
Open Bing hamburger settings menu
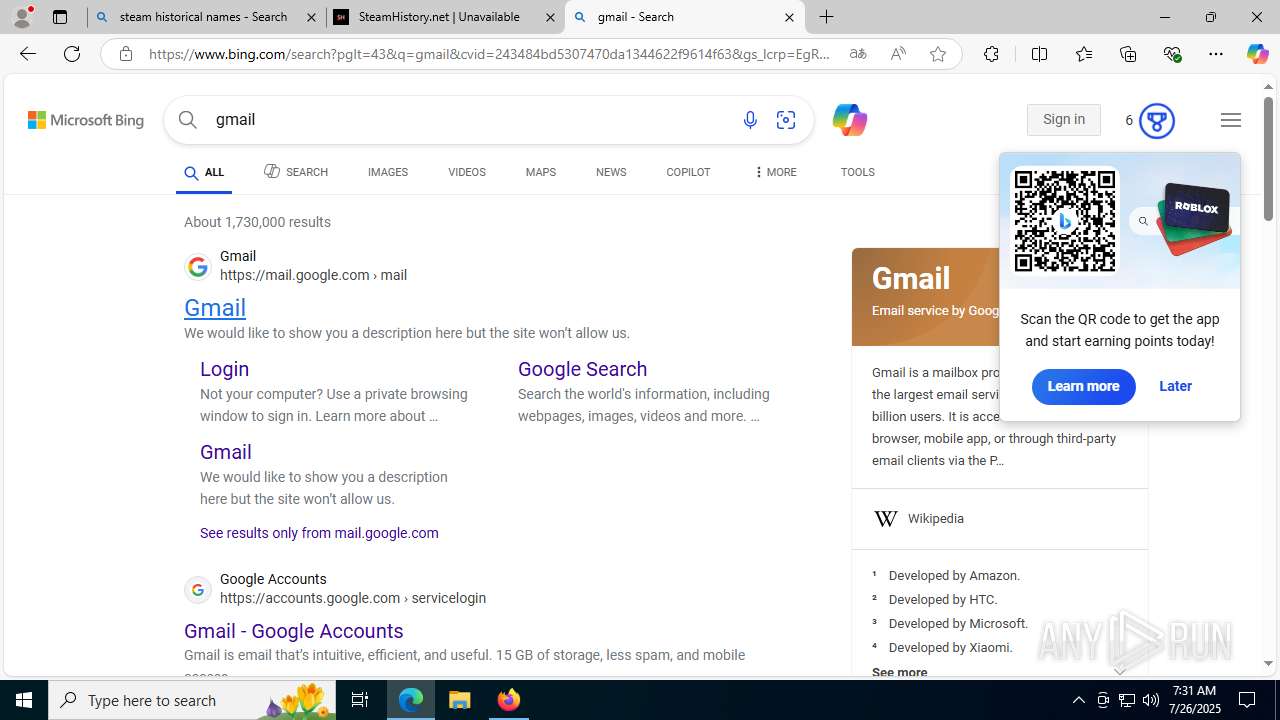[x=1231, y=120]
